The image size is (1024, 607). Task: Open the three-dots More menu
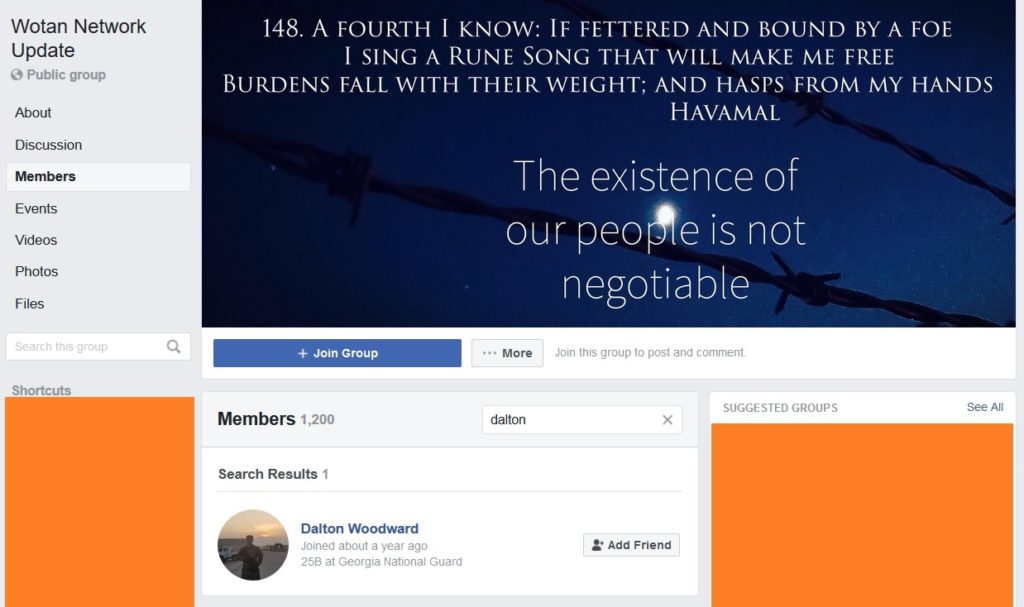[507, 353]
